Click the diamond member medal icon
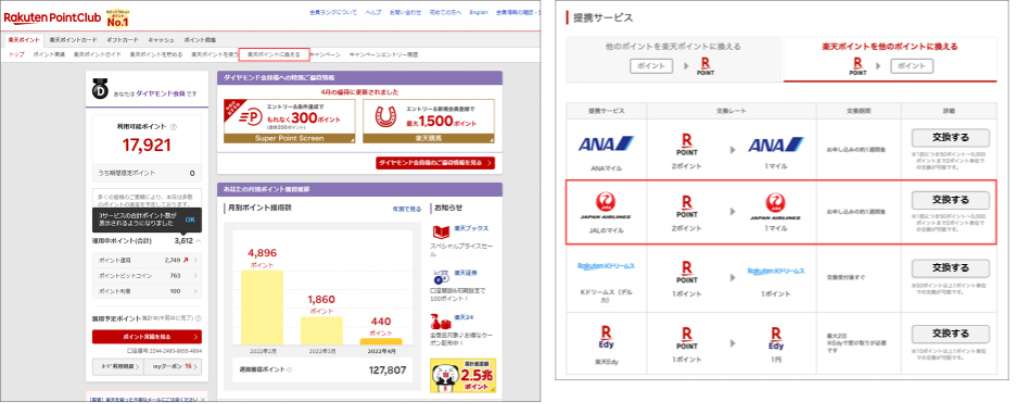The image size is (1018, 404). (x=98, y=88)
